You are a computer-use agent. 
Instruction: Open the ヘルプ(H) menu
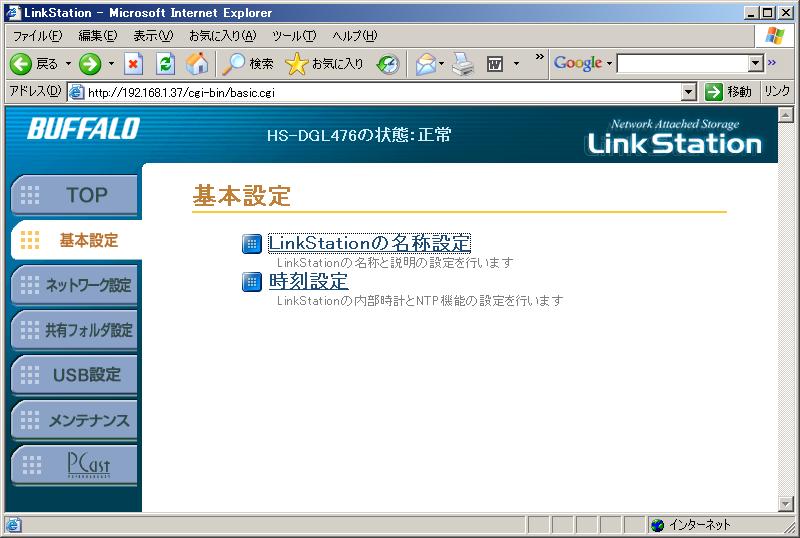coord(355,36)
